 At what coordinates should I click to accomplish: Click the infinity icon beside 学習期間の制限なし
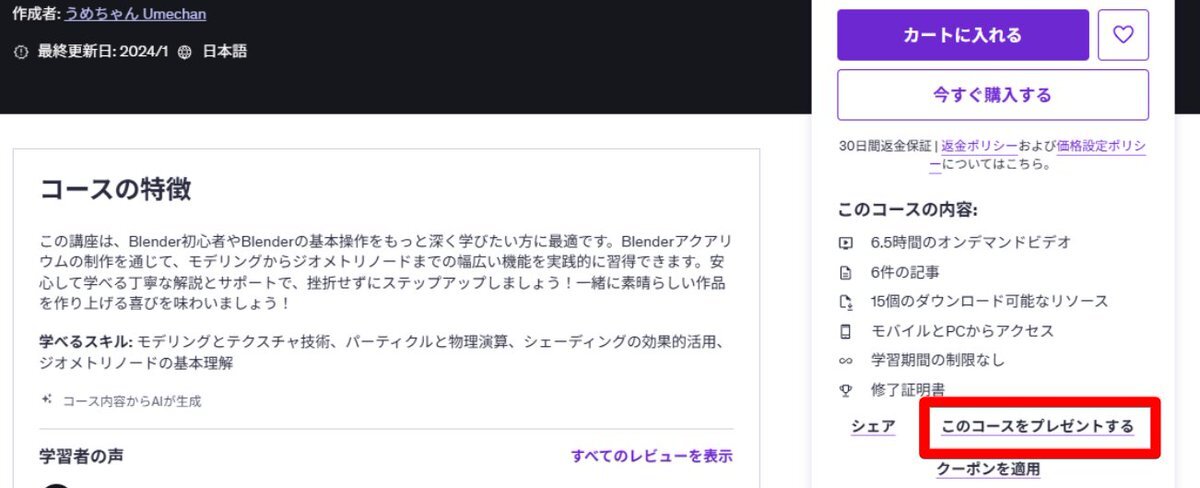point(846,360)
